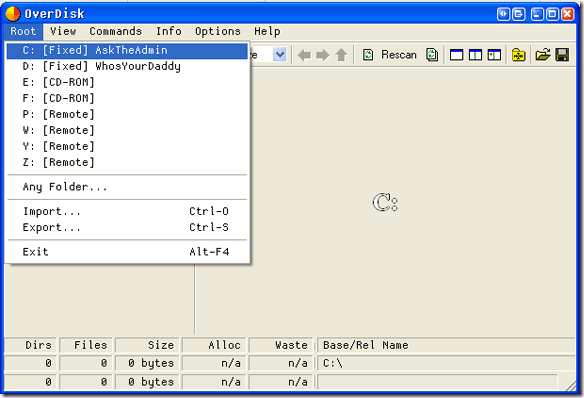Click the C:\ path in status row
The width and height of the screenshot is (584, 398).
pos(333,363)
